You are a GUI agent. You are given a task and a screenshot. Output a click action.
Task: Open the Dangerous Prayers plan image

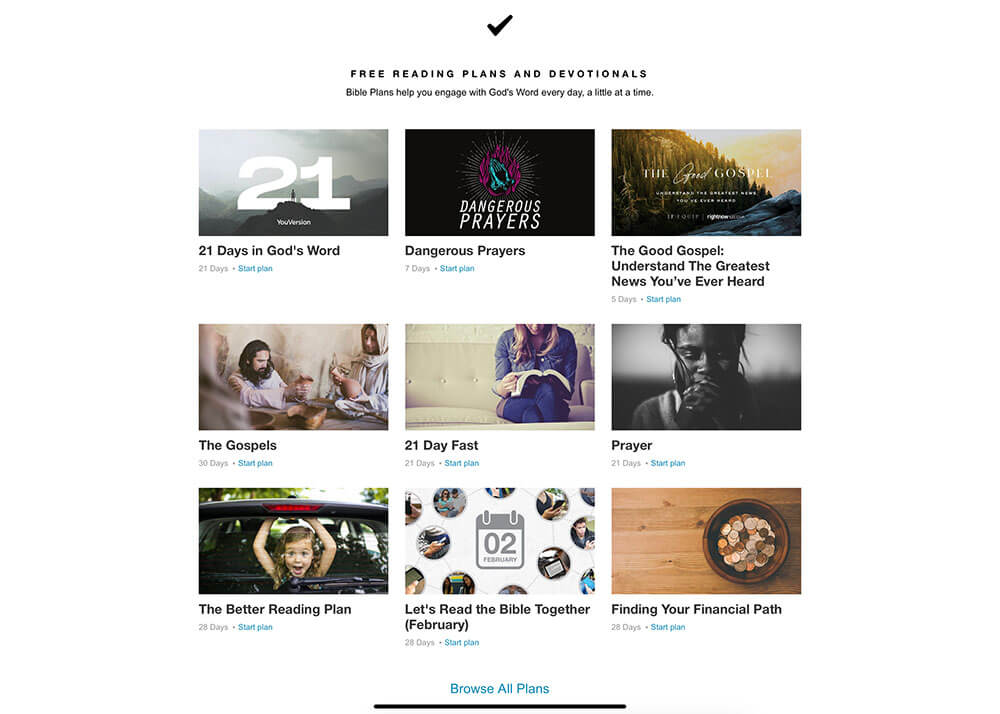(499, 182)
